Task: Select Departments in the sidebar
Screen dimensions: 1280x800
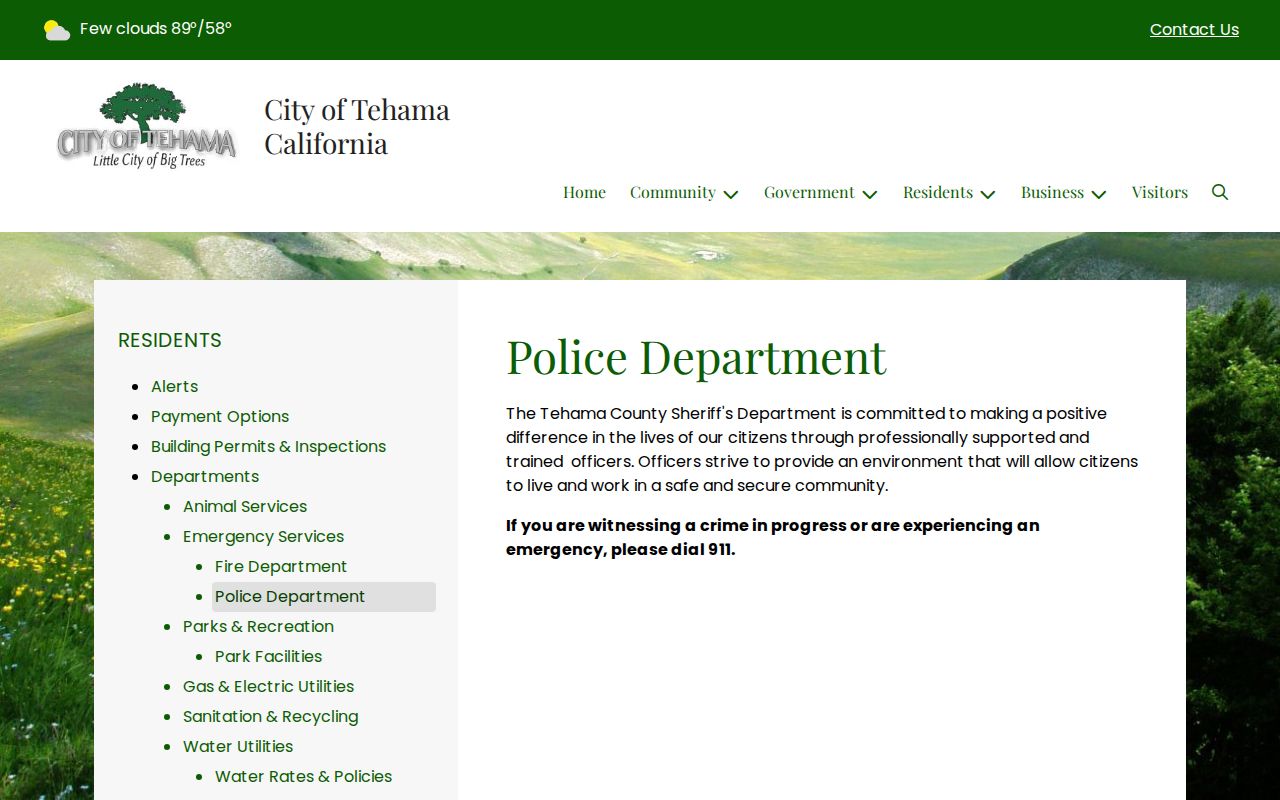Action: 205,476
